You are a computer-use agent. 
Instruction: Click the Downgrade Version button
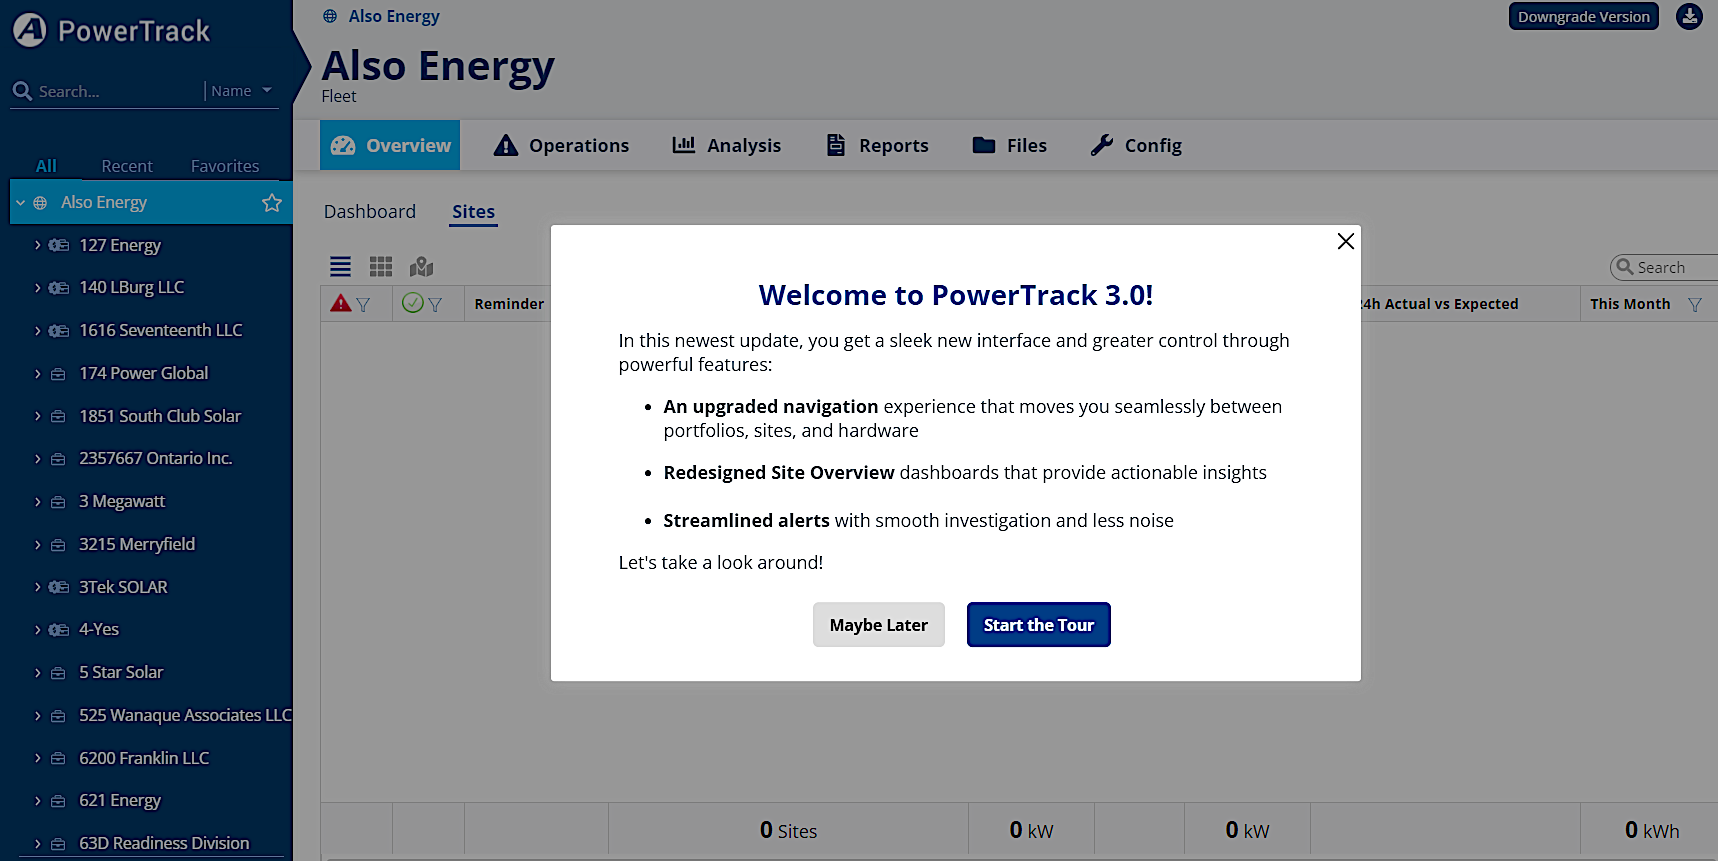(1584, 16)
